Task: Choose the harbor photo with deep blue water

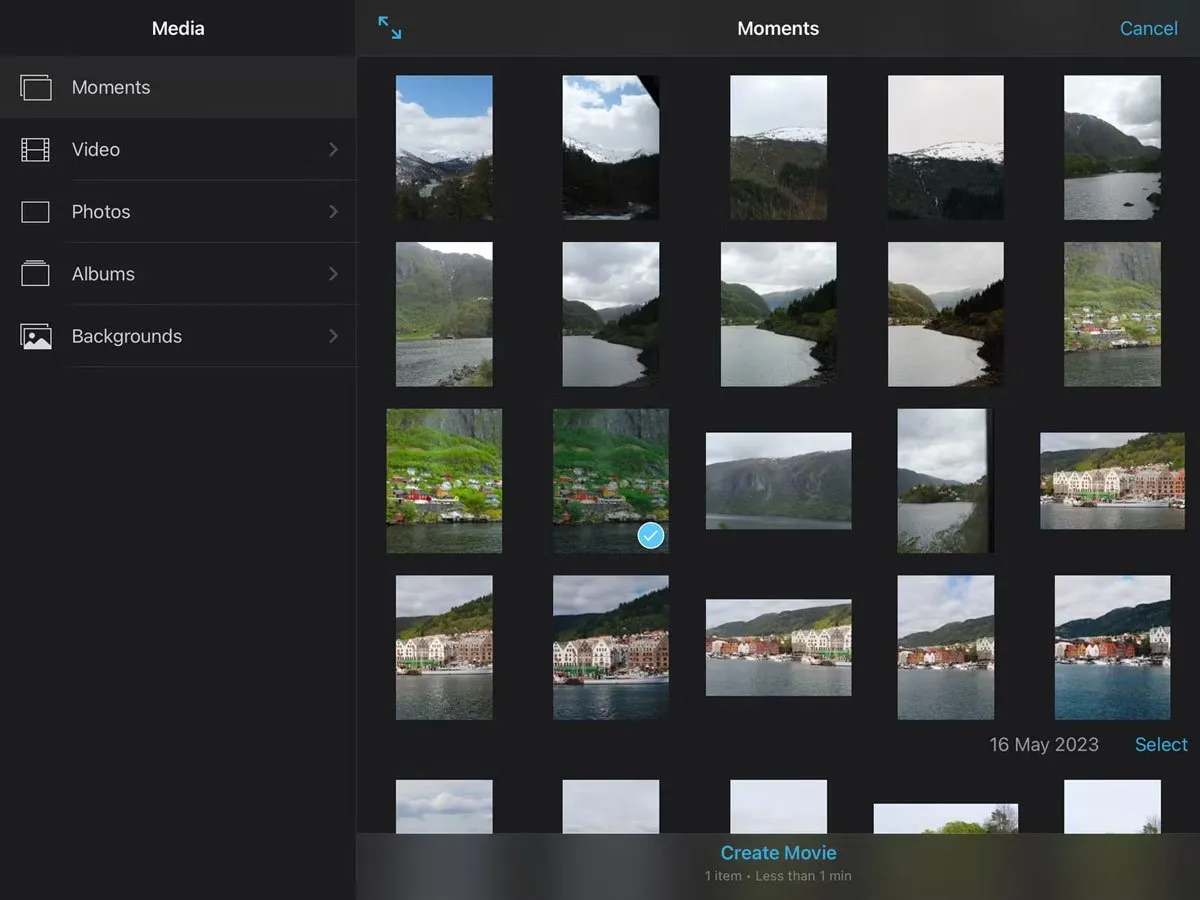Action: pos(1112,647)
